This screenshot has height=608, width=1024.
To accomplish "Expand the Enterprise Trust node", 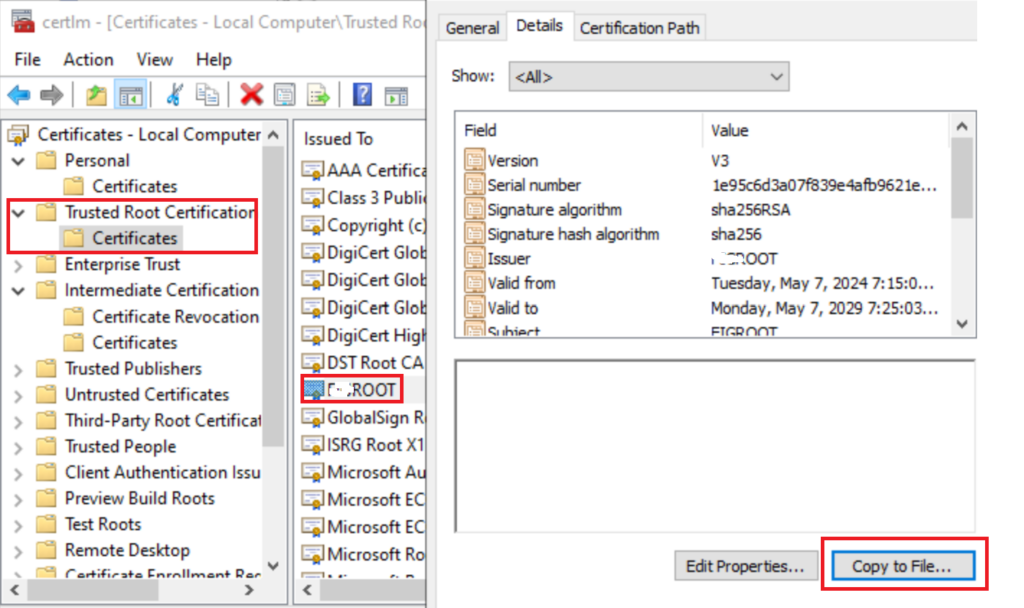I will point(18,265).
